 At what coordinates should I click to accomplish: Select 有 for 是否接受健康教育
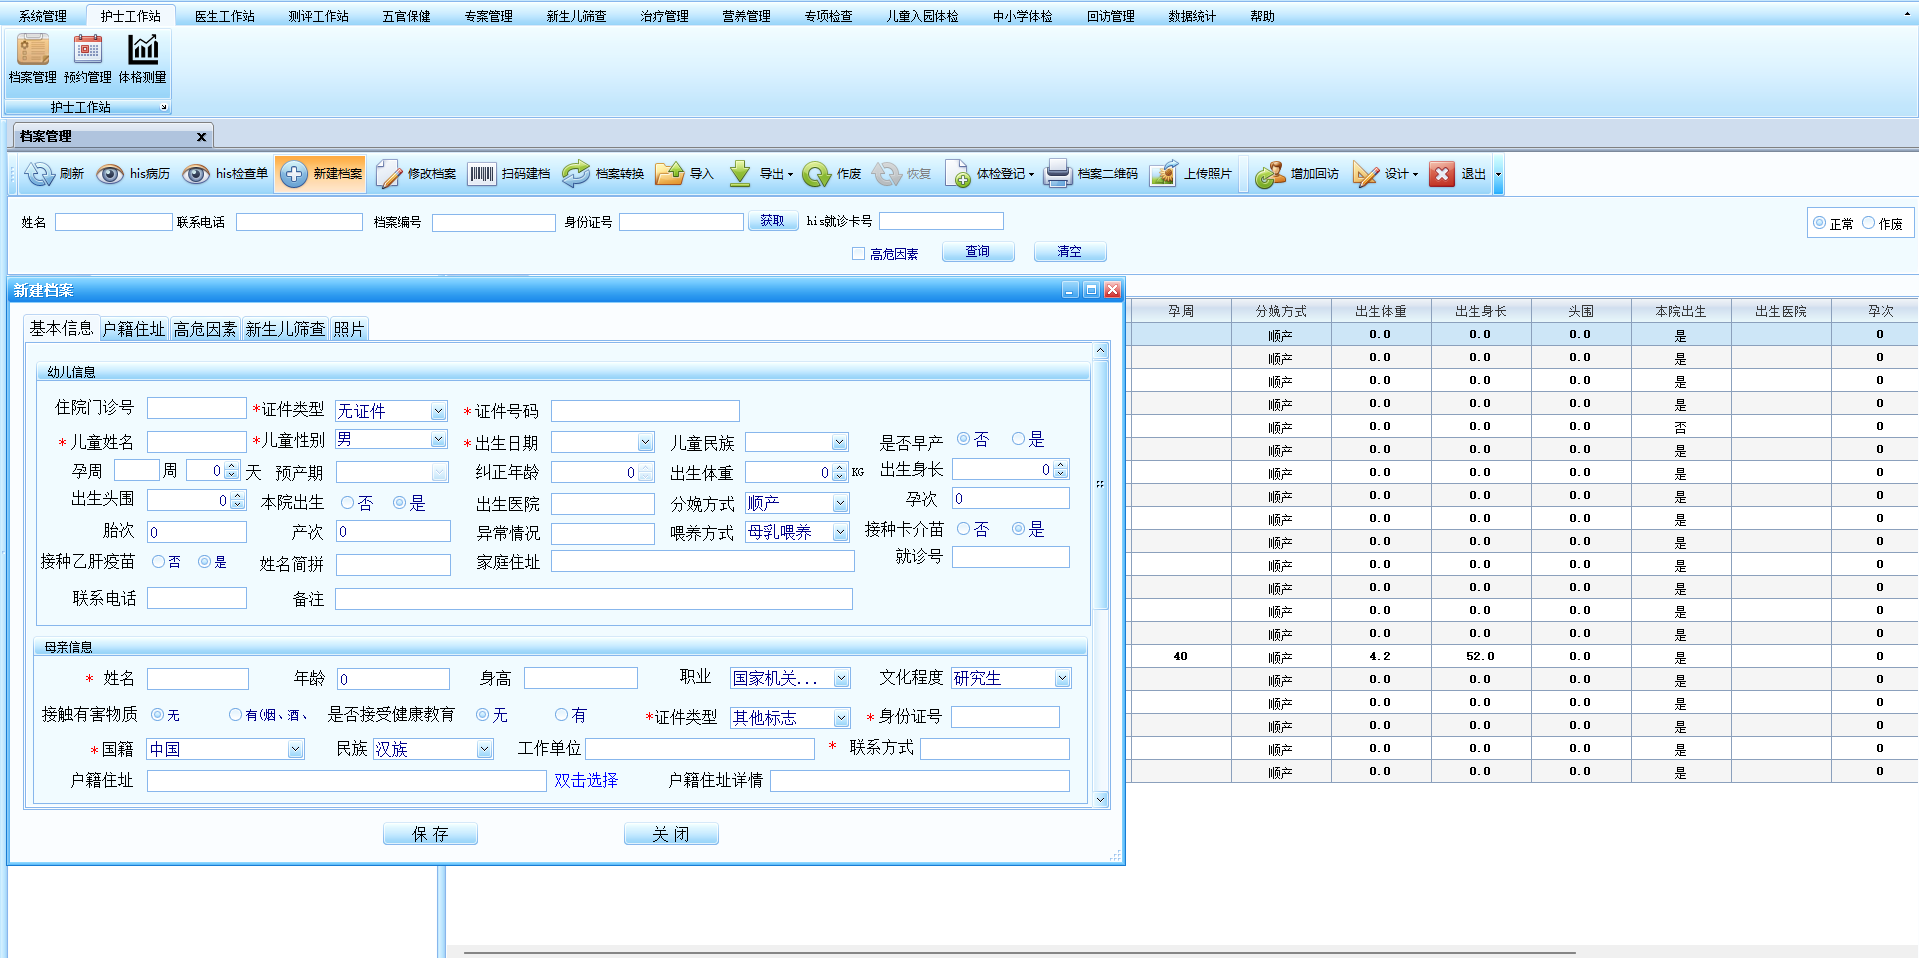click(x=561, y=715)
